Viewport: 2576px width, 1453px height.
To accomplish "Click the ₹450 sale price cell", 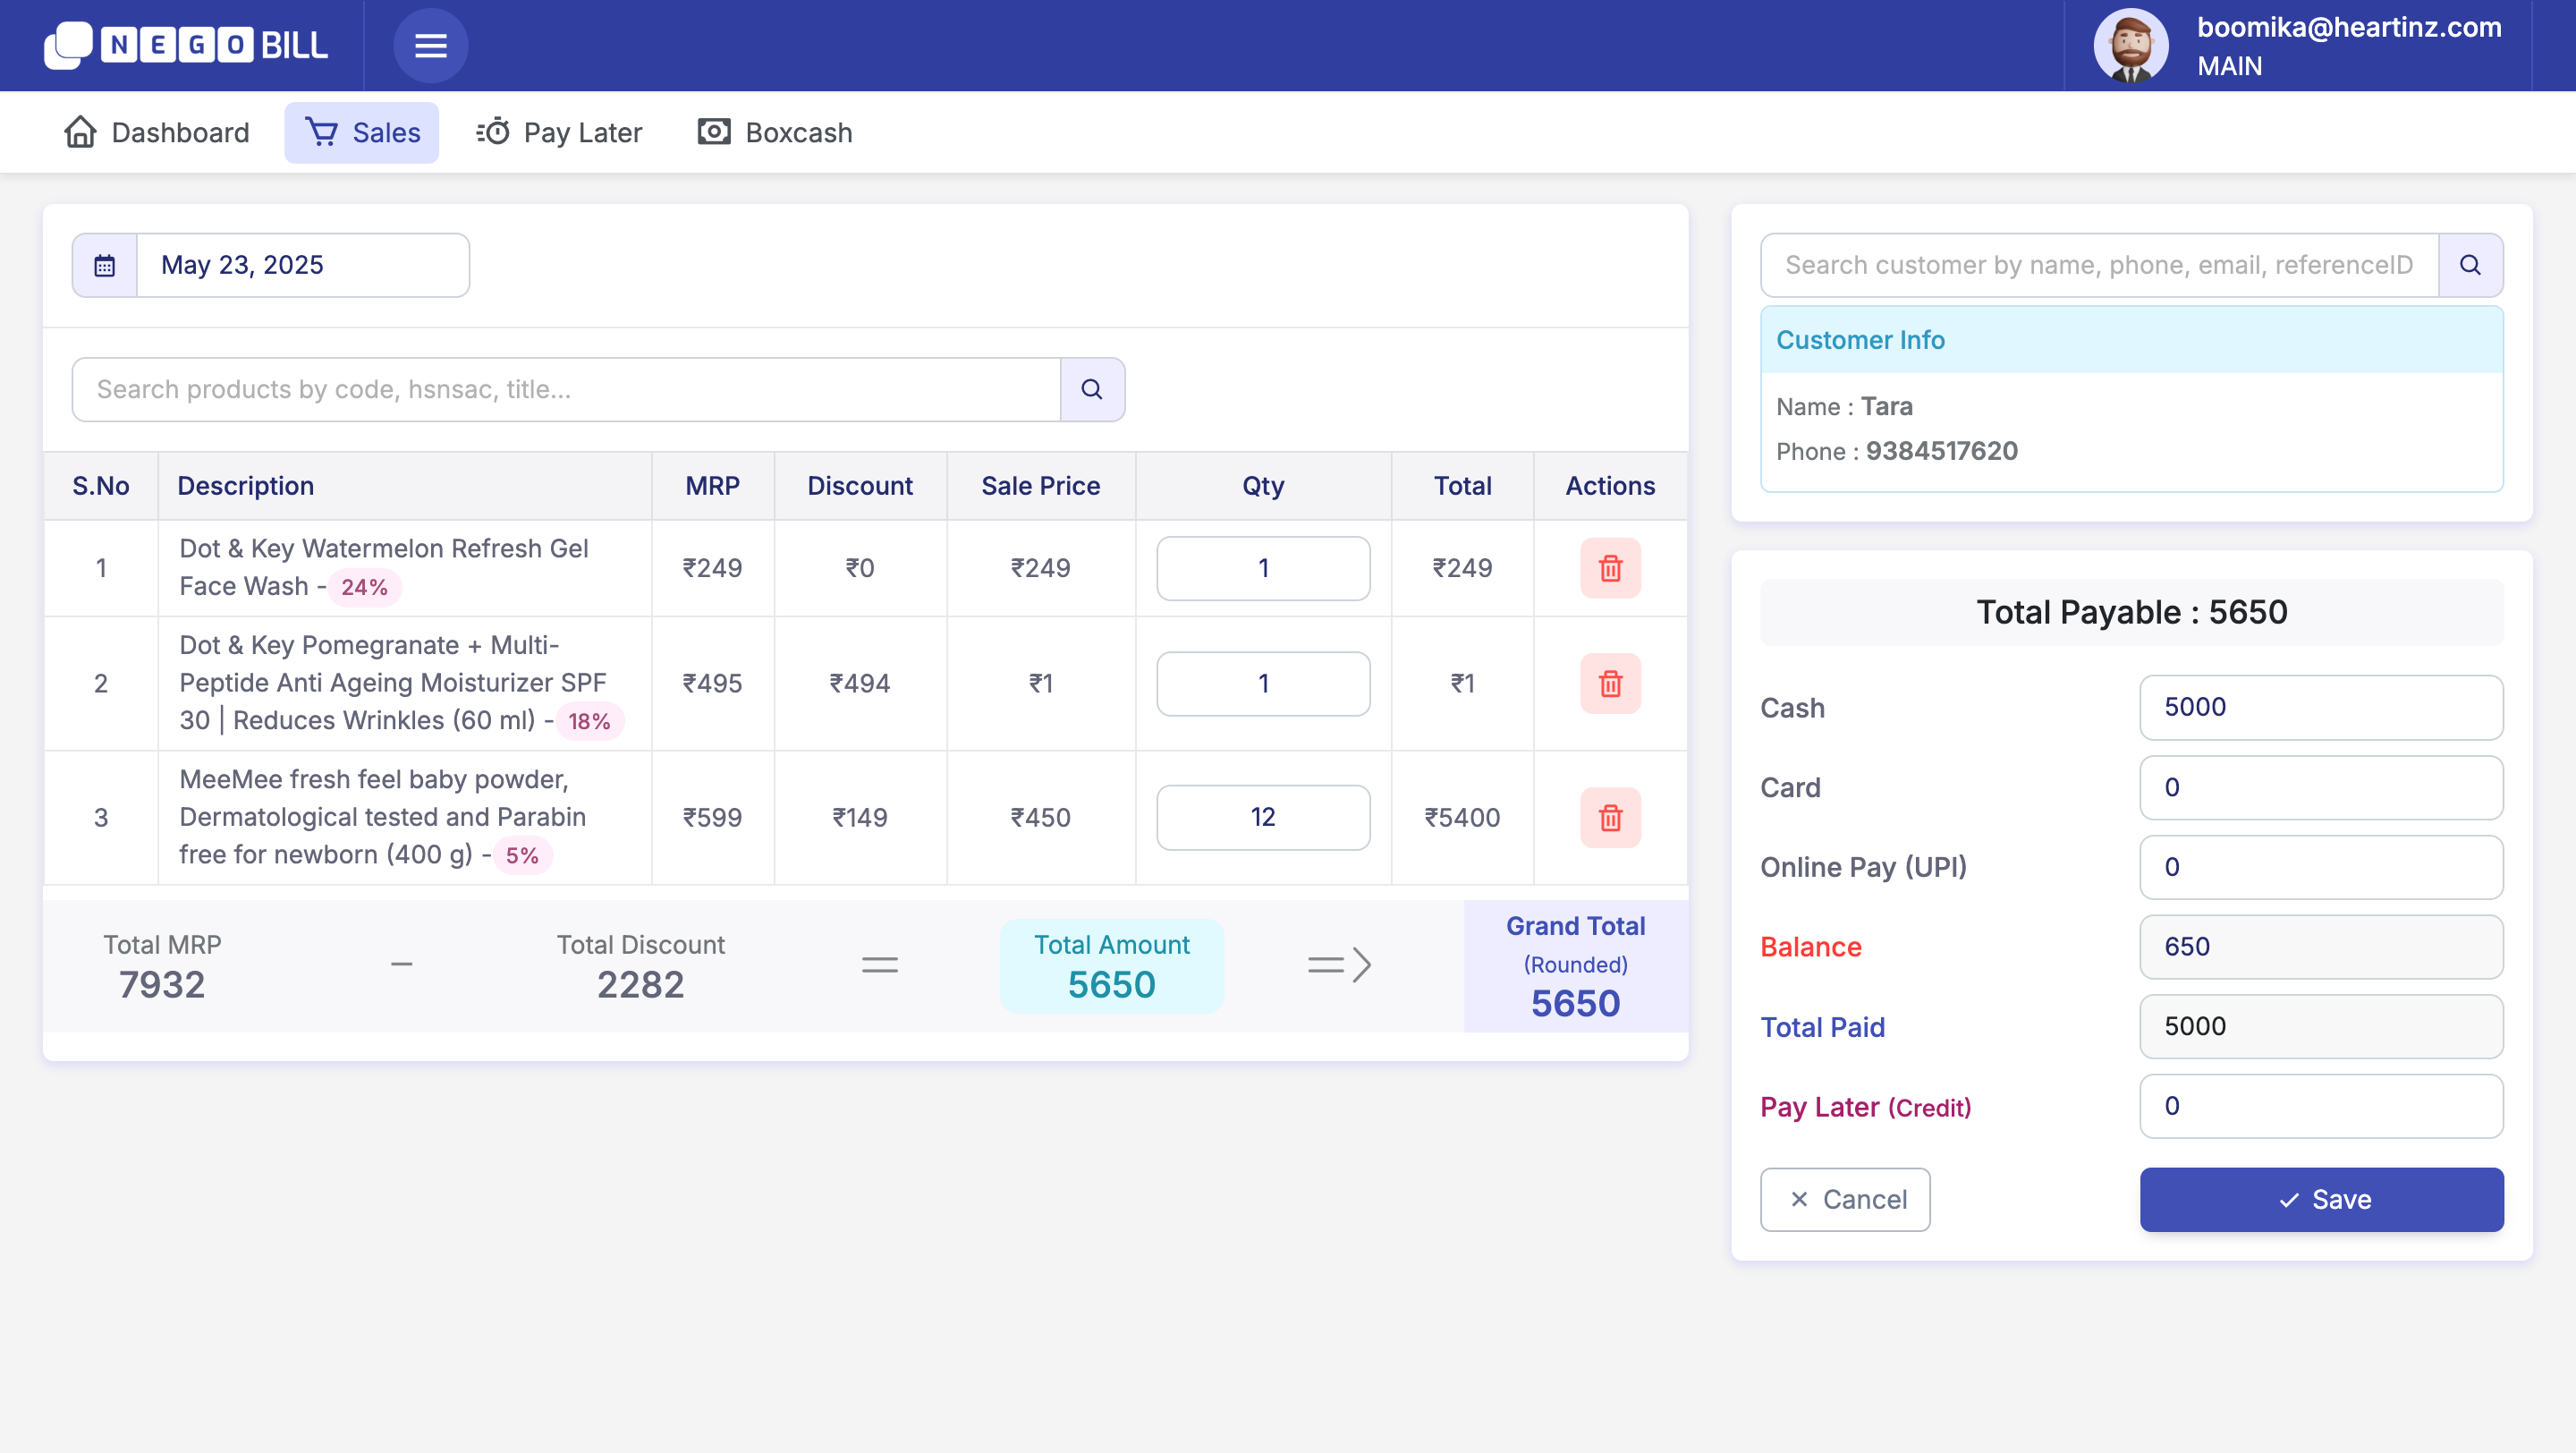I will (1040, 817).
